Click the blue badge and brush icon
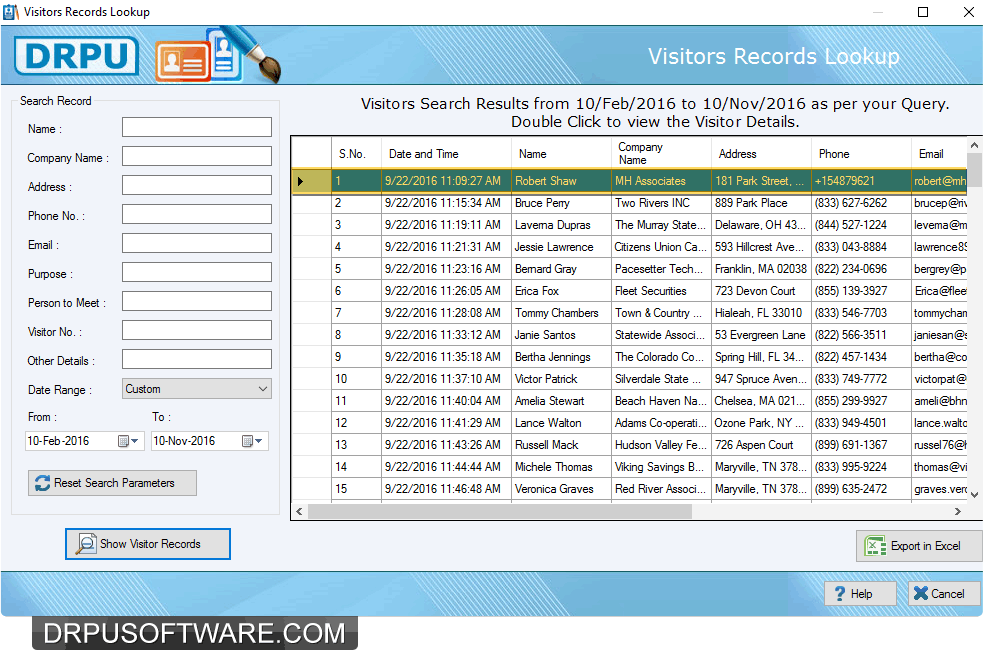 point(221,56)
